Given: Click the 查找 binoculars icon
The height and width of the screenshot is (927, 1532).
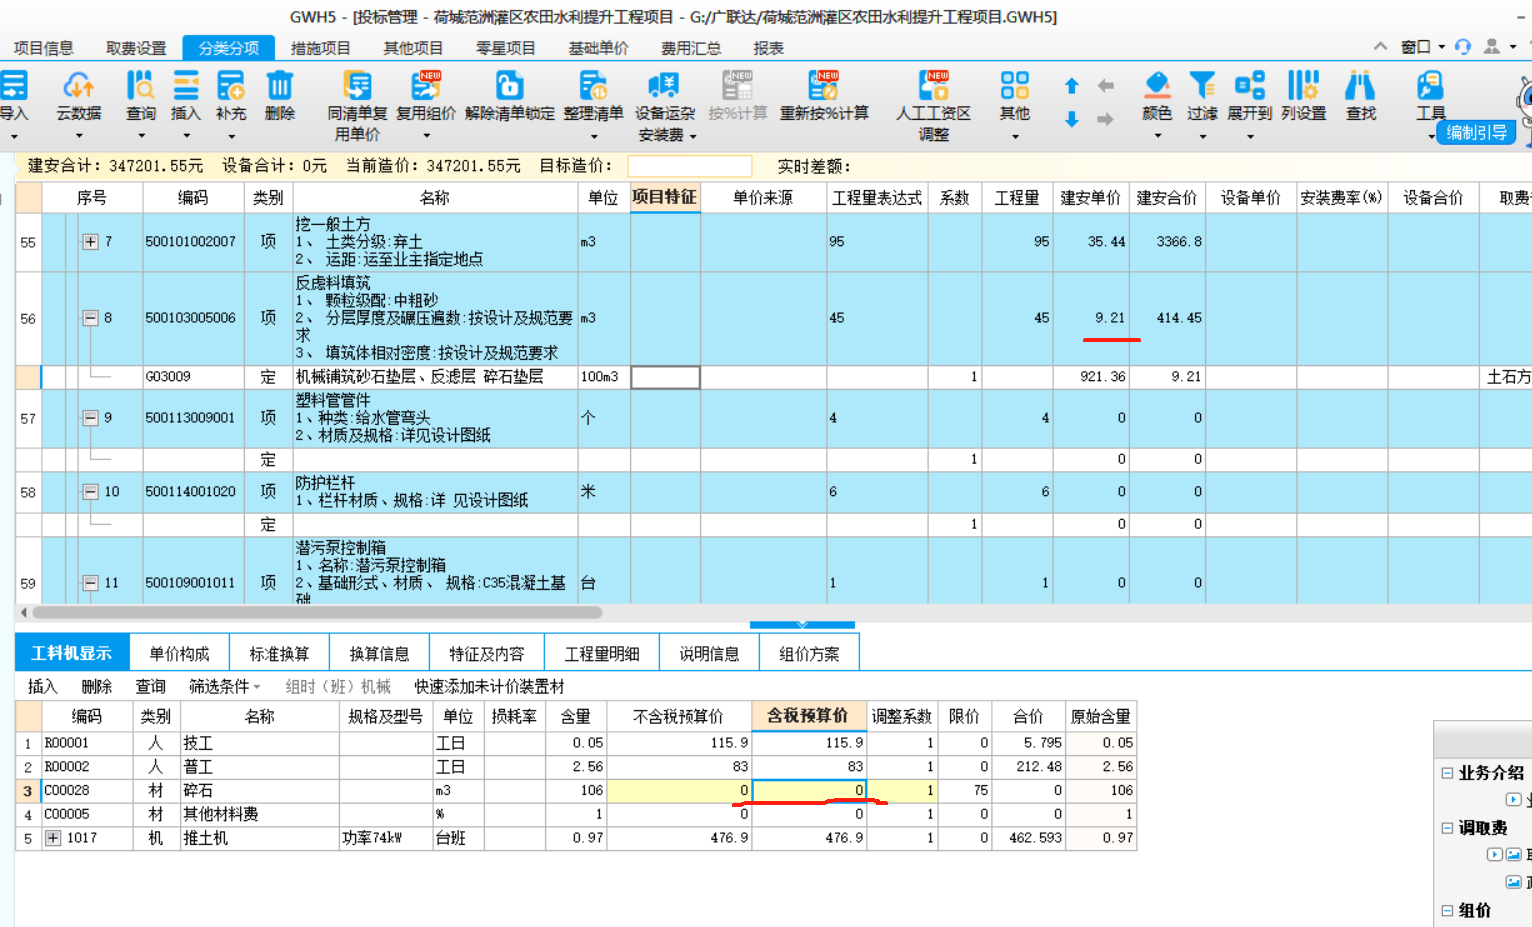Looking at the screenshot, I should 1360,86.
